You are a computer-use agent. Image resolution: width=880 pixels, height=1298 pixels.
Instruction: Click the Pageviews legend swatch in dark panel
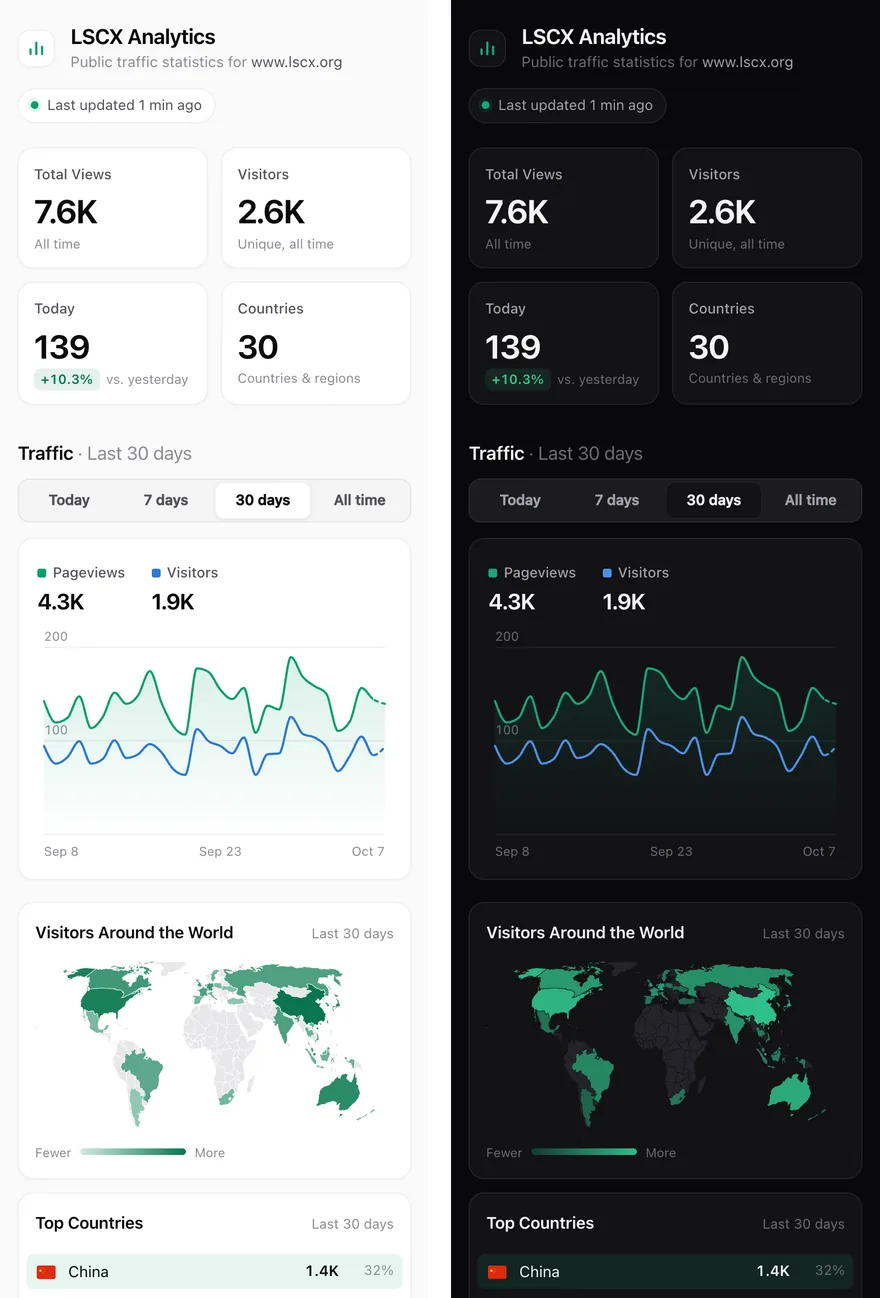click(493, 573)
